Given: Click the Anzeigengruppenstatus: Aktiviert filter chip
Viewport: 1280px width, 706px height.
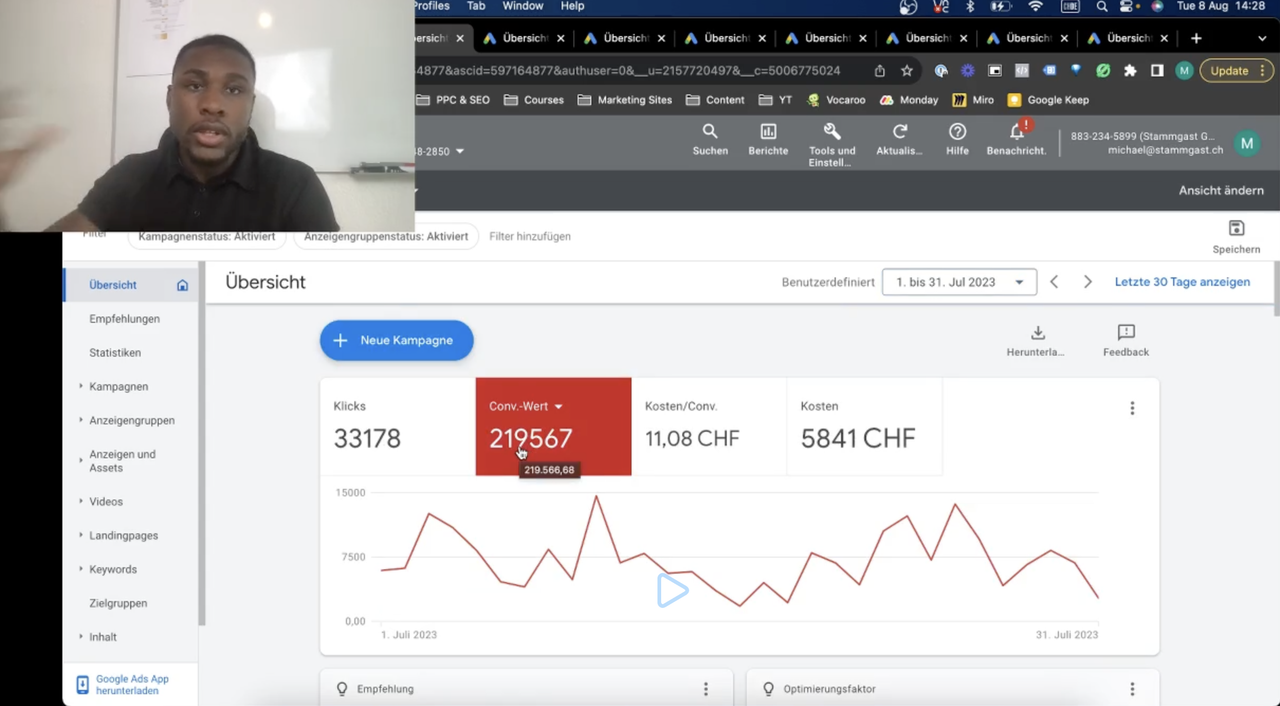Looking at the screenshot, I should 386,237.
